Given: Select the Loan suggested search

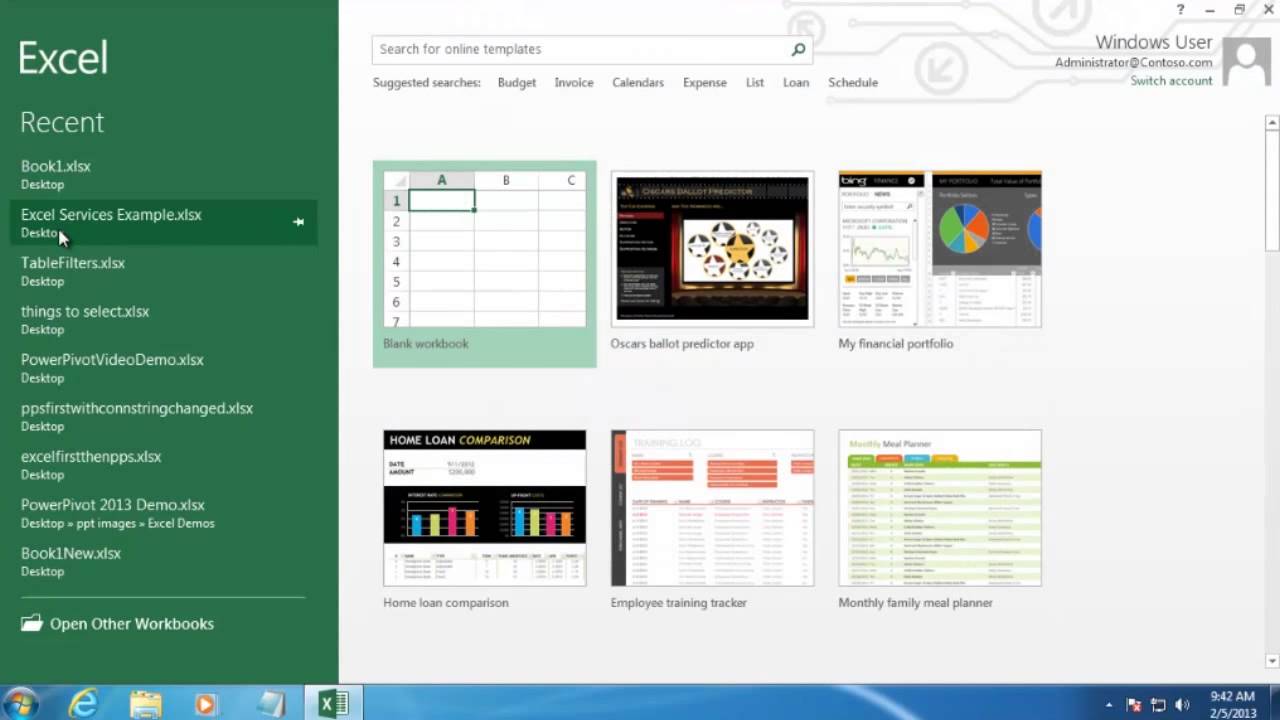Looking at the screenshot, I should 796,83.
